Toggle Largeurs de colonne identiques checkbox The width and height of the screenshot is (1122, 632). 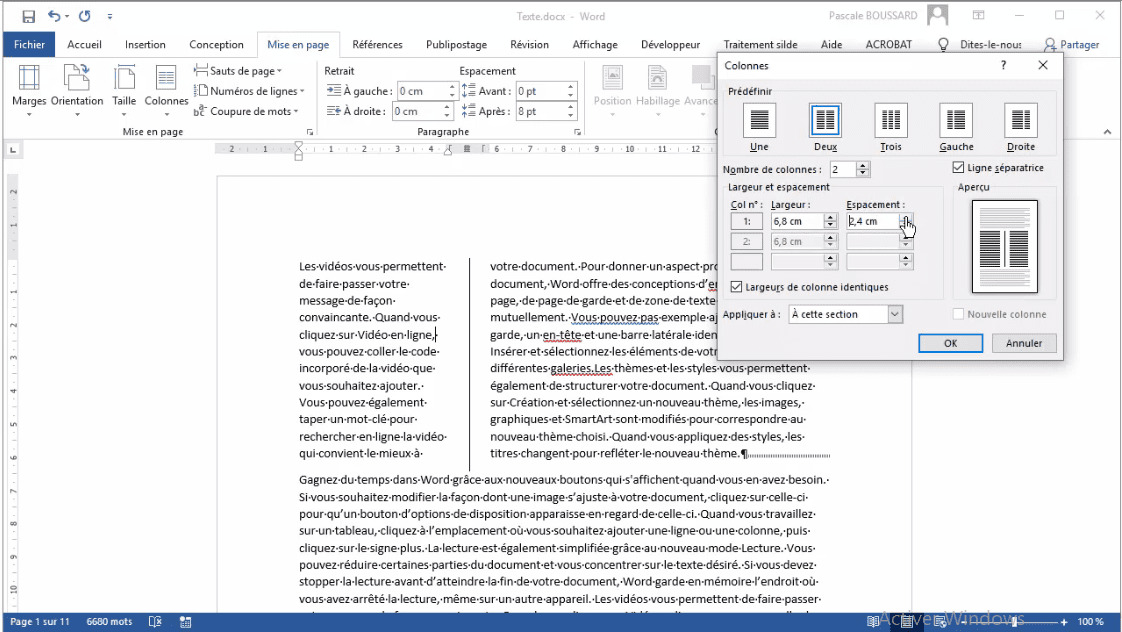pyautogui.click(x=736, y=287)
